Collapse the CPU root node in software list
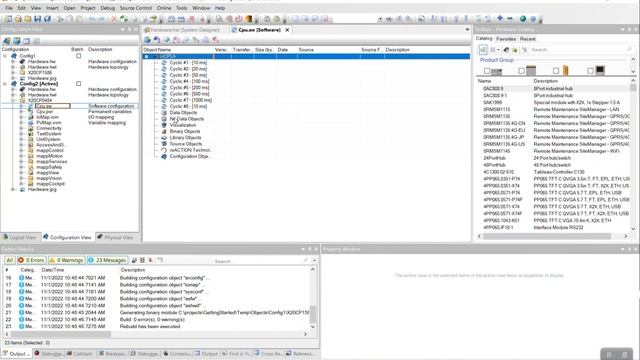The image size is (640, 360). [x=147, y=56]
